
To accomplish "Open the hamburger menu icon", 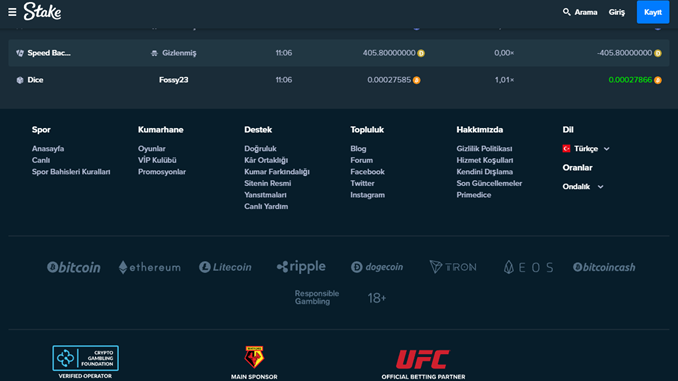I will [x=12, y=12].
